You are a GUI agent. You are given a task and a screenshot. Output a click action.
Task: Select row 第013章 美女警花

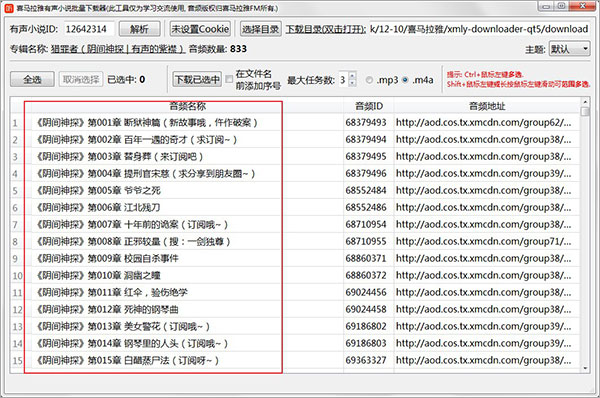point(188,326)
